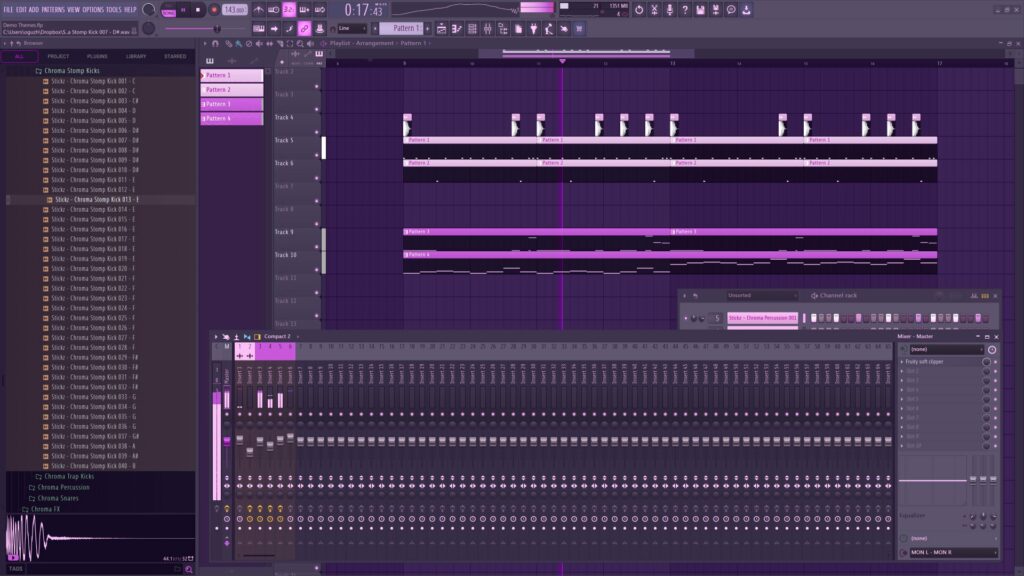Image resolution: width=1024 pixels, height=576 pixels.
Task: Mute the Stickz Chroma Percussion channel
Action: point(686,318)
